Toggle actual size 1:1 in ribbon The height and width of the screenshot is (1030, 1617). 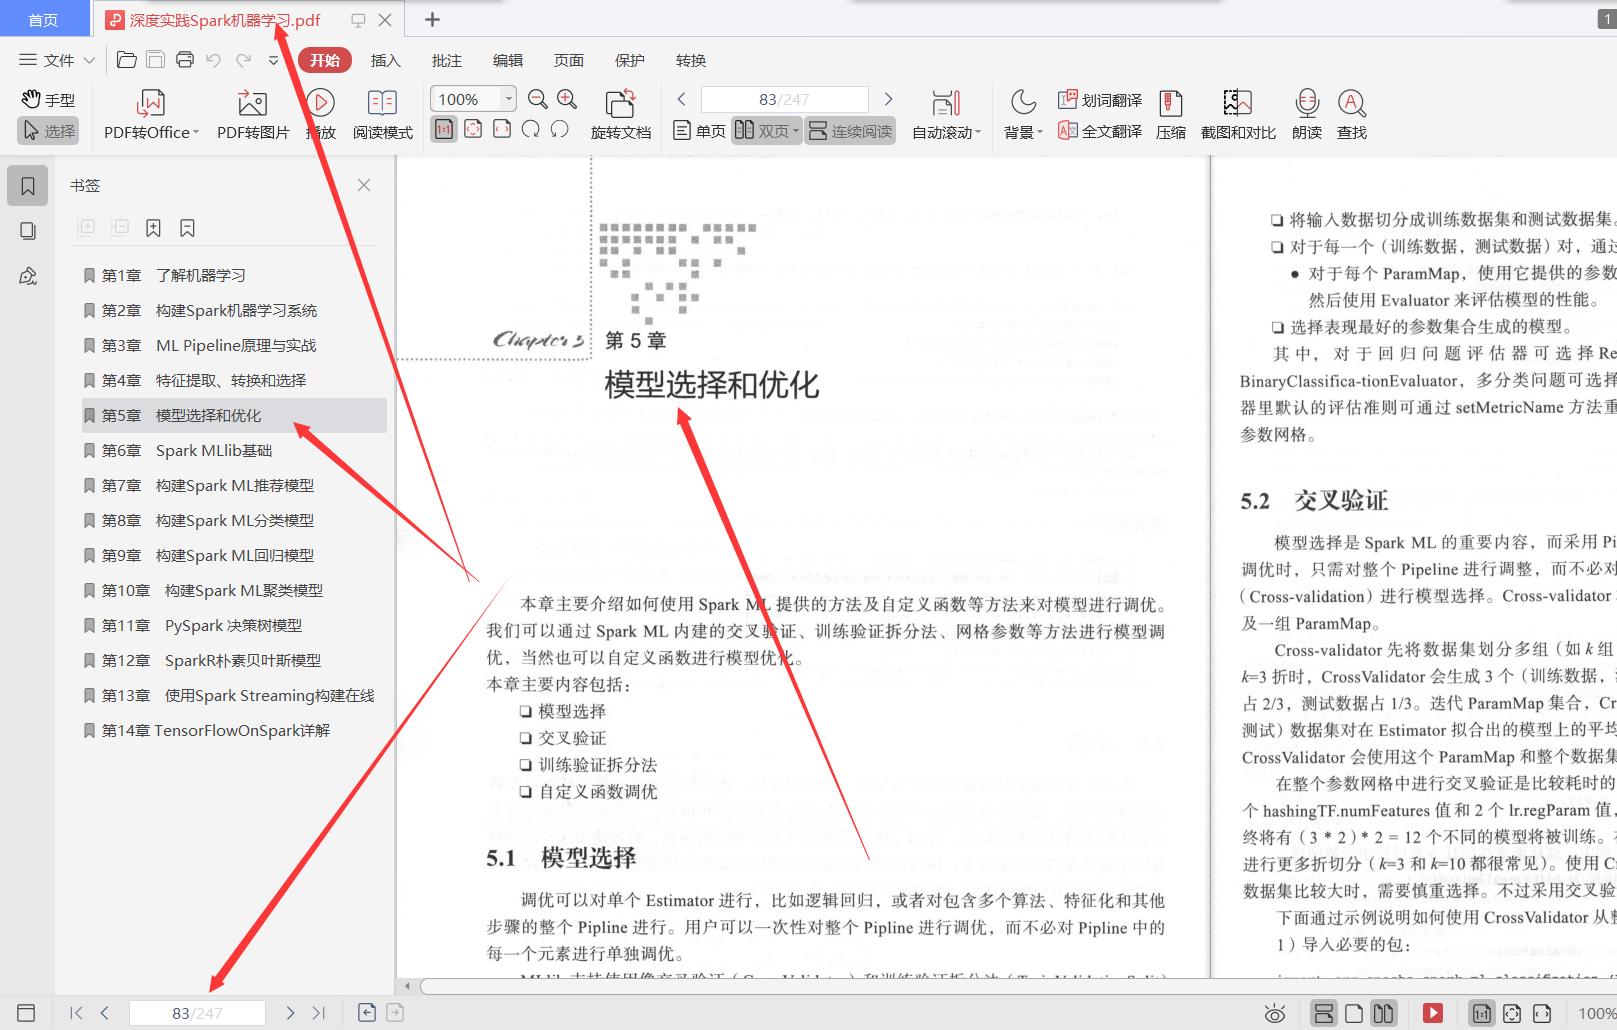[444, 129]
